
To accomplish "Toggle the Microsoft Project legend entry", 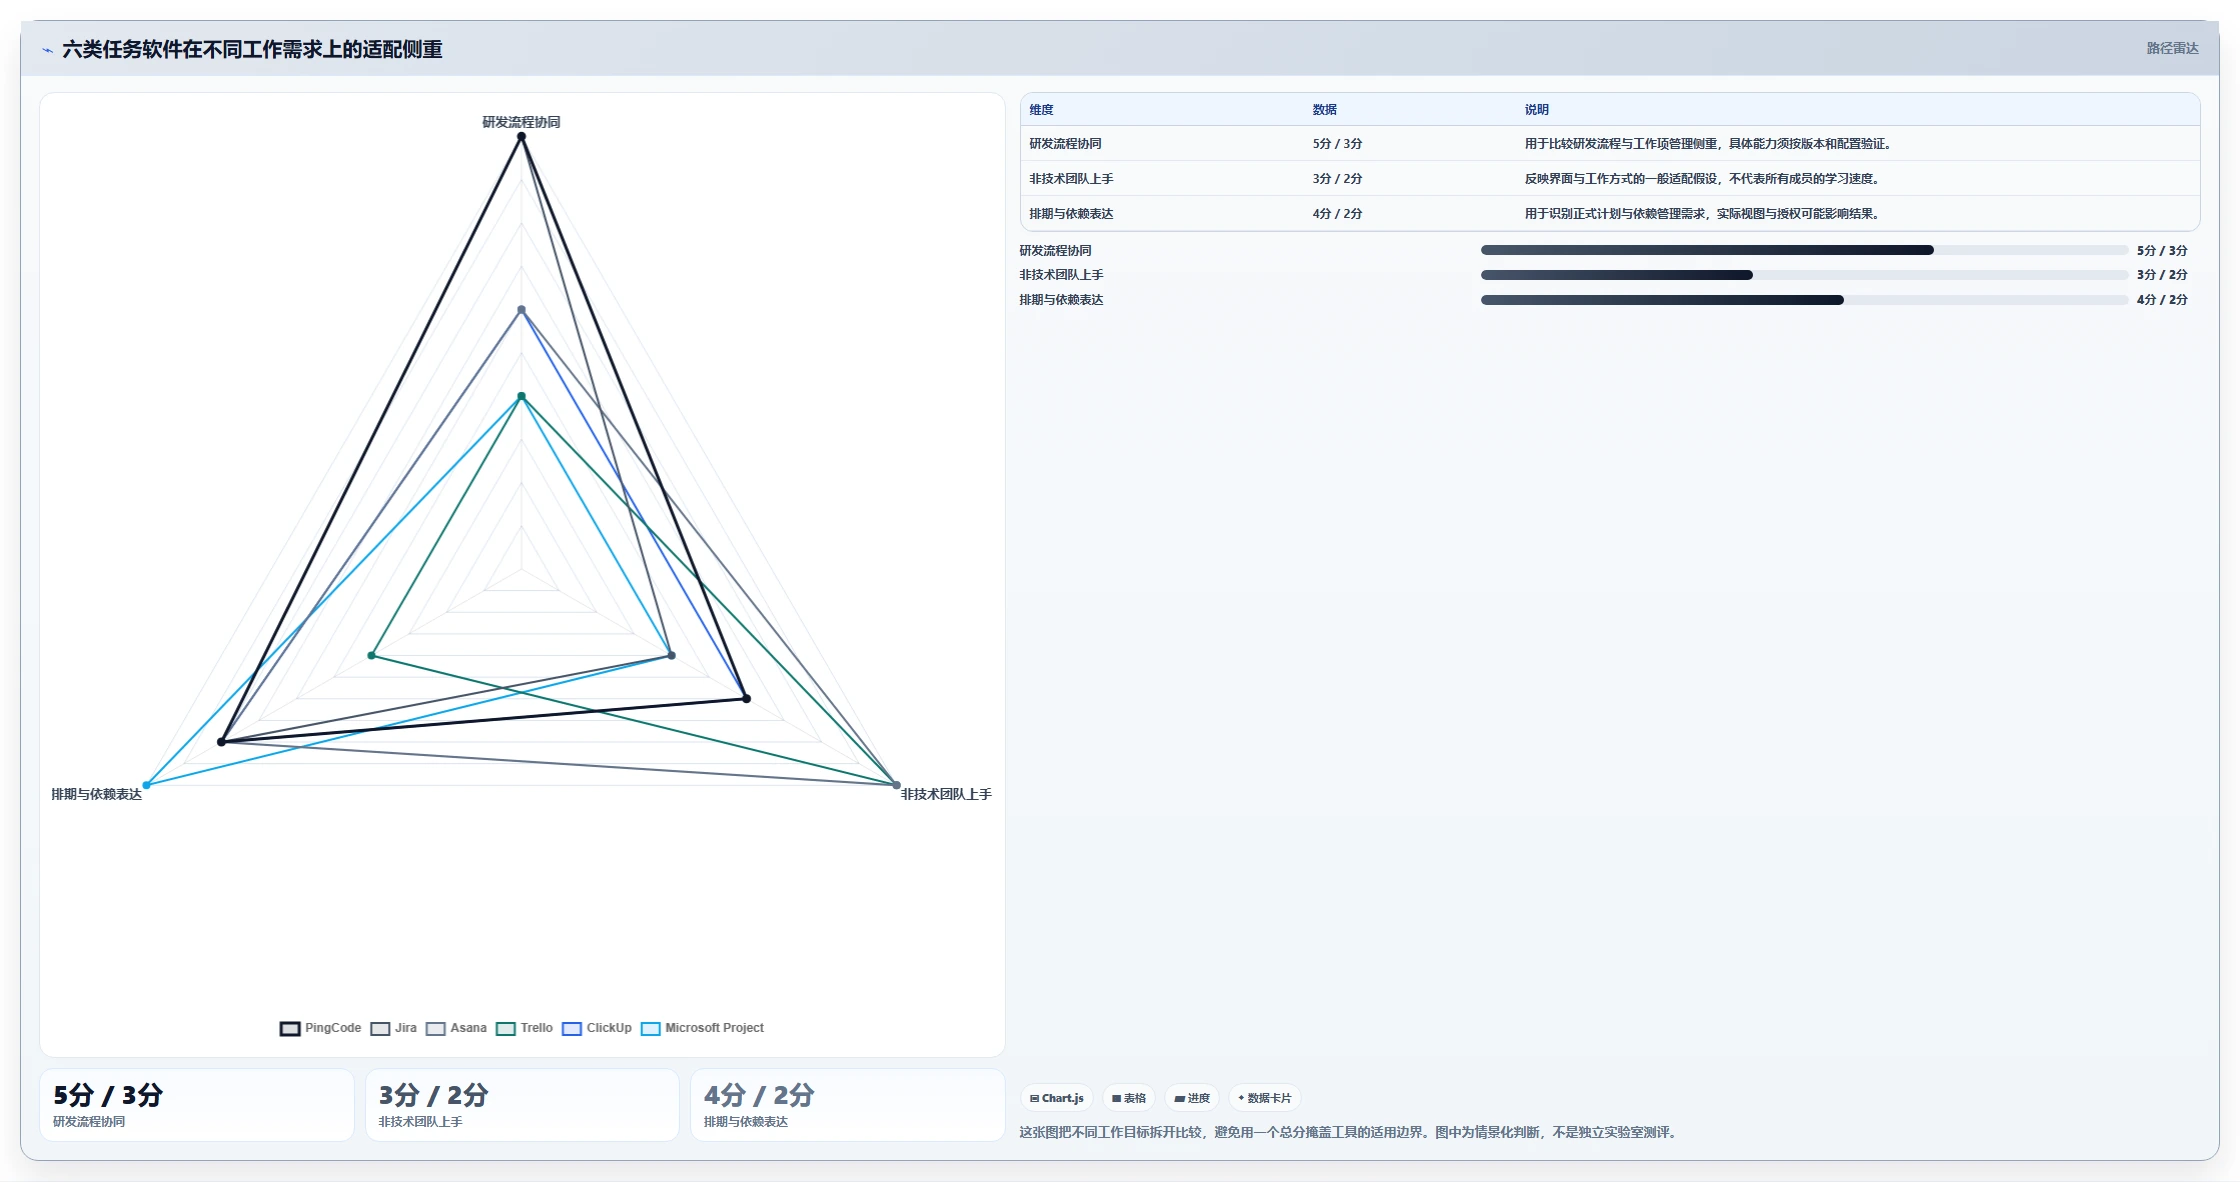I will click(x=702, y=1028).
